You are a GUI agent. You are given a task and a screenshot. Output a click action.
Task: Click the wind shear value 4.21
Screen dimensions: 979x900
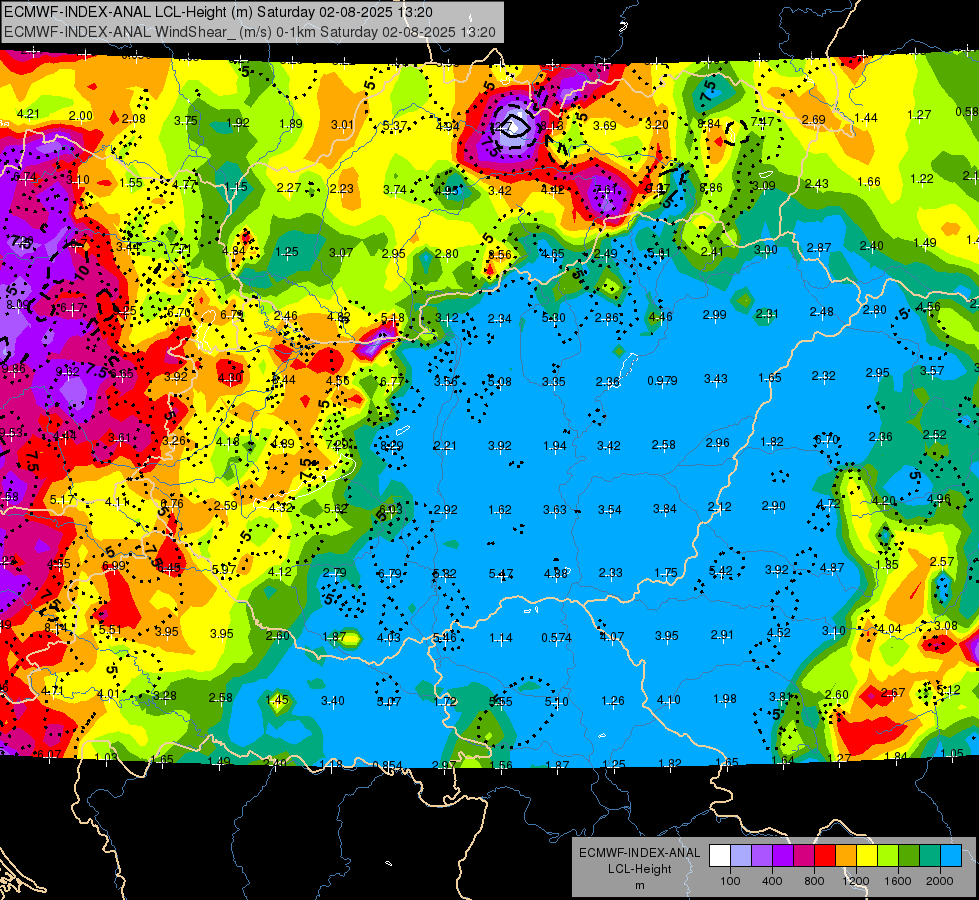click(x=28, y=114)
